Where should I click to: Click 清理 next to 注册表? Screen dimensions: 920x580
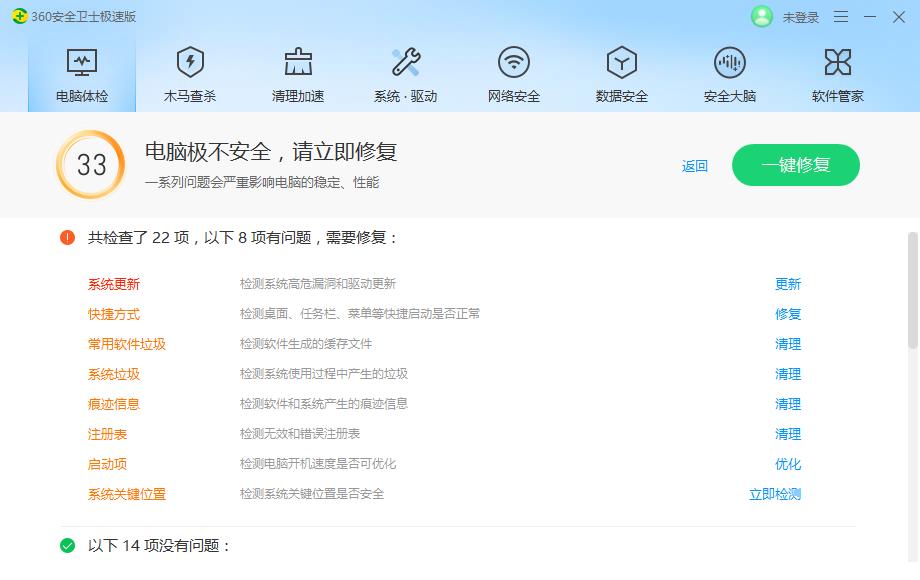point(789,434)
